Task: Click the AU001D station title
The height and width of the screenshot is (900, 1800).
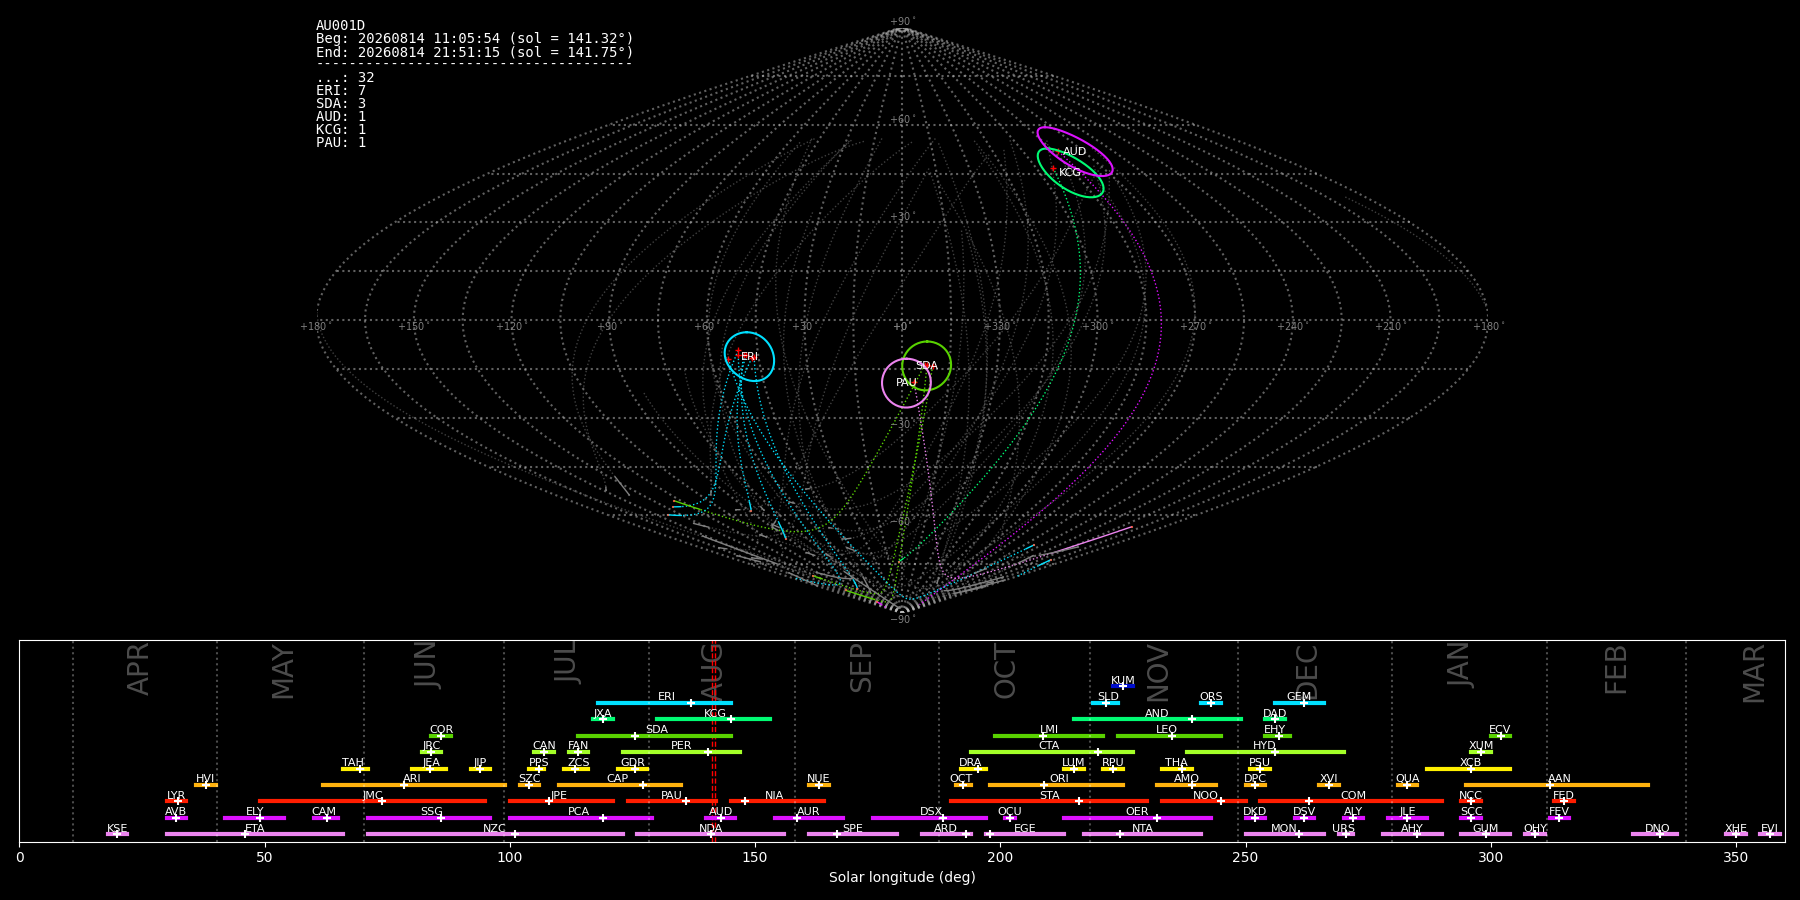Action: (341, 26)
